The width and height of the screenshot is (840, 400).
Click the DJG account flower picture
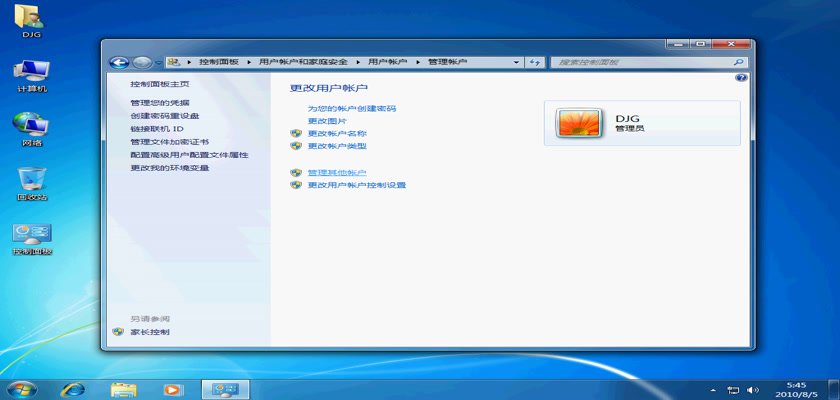pos(577,123)
